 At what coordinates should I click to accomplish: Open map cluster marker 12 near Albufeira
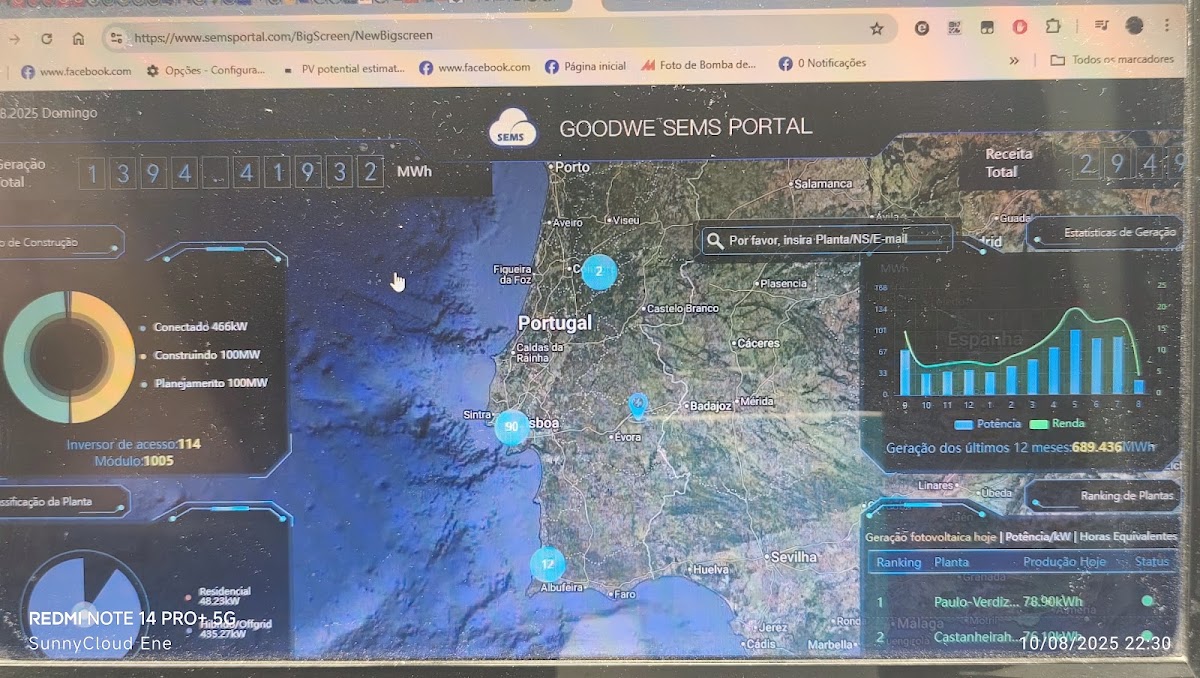(547, 564)
